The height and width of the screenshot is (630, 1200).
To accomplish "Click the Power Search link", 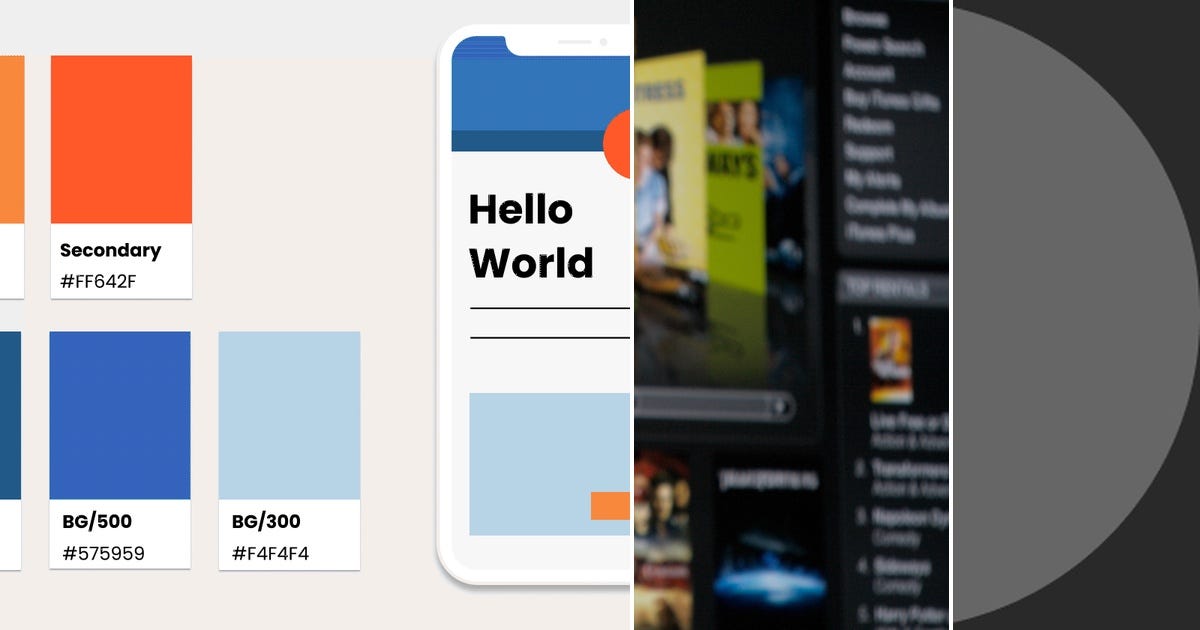I will pyautogui.click(x=885, y=48).
